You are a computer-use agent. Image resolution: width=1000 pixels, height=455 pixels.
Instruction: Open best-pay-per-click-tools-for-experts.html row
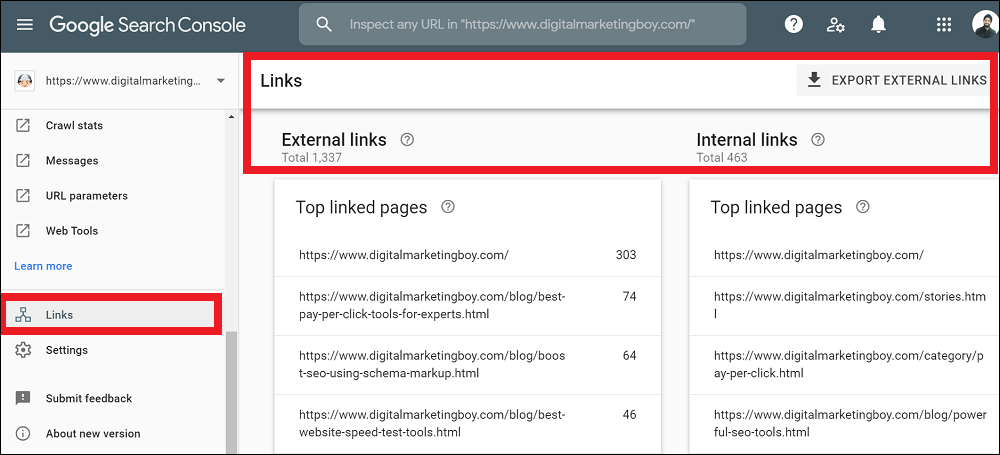tap(467, 306)
